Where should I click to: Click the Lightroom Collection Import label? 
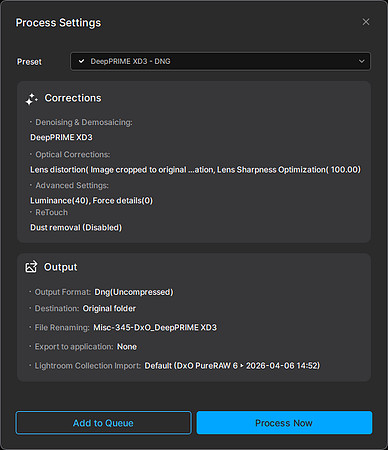88,366
